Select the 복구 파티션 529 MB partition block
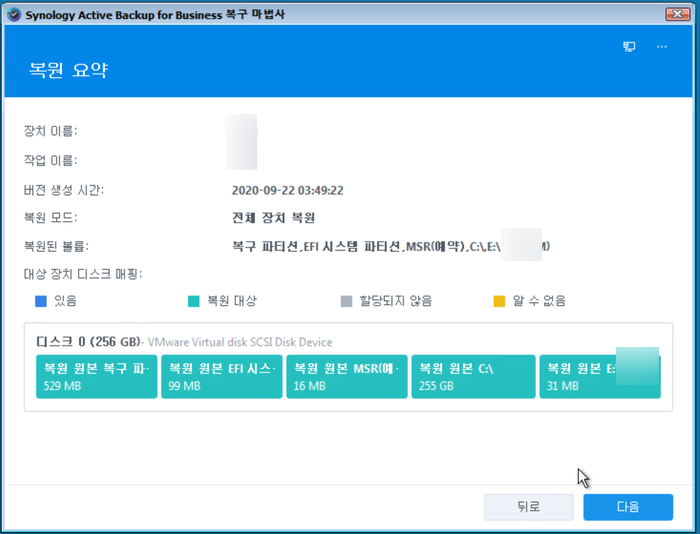Screen dimensions: 700x534 click(x=96, y=376)
